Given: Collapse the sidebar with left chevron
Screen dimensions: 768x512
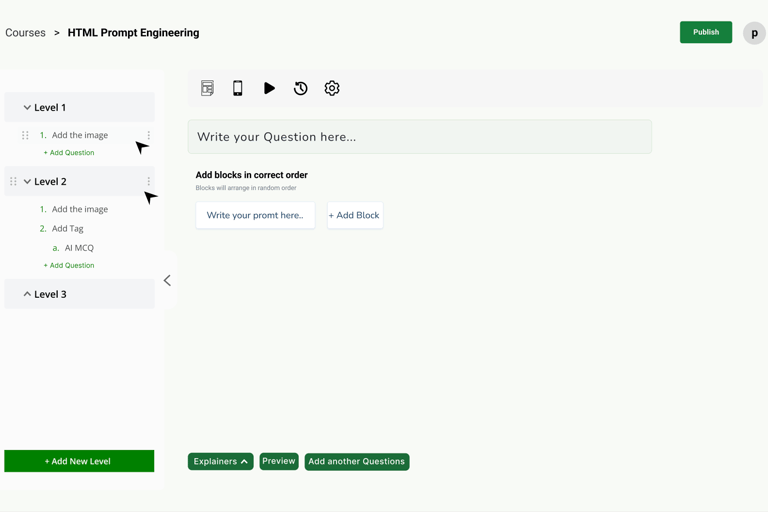Looking at the screenshot, I should point(167,281).
